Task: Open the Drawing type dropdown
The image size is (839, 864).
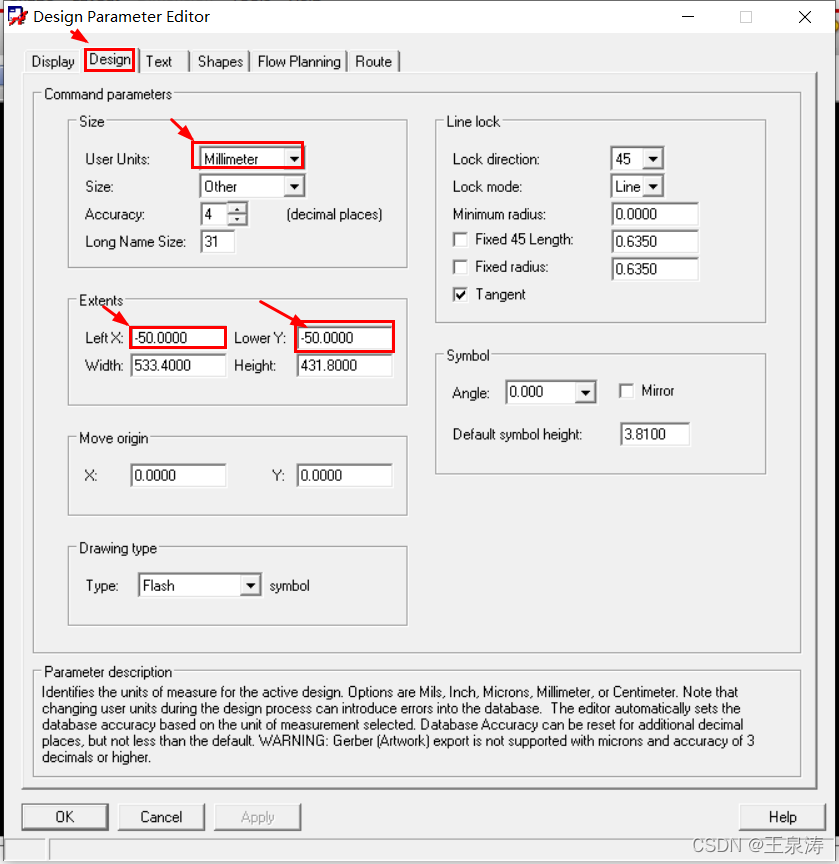Action: coord(250,586)
